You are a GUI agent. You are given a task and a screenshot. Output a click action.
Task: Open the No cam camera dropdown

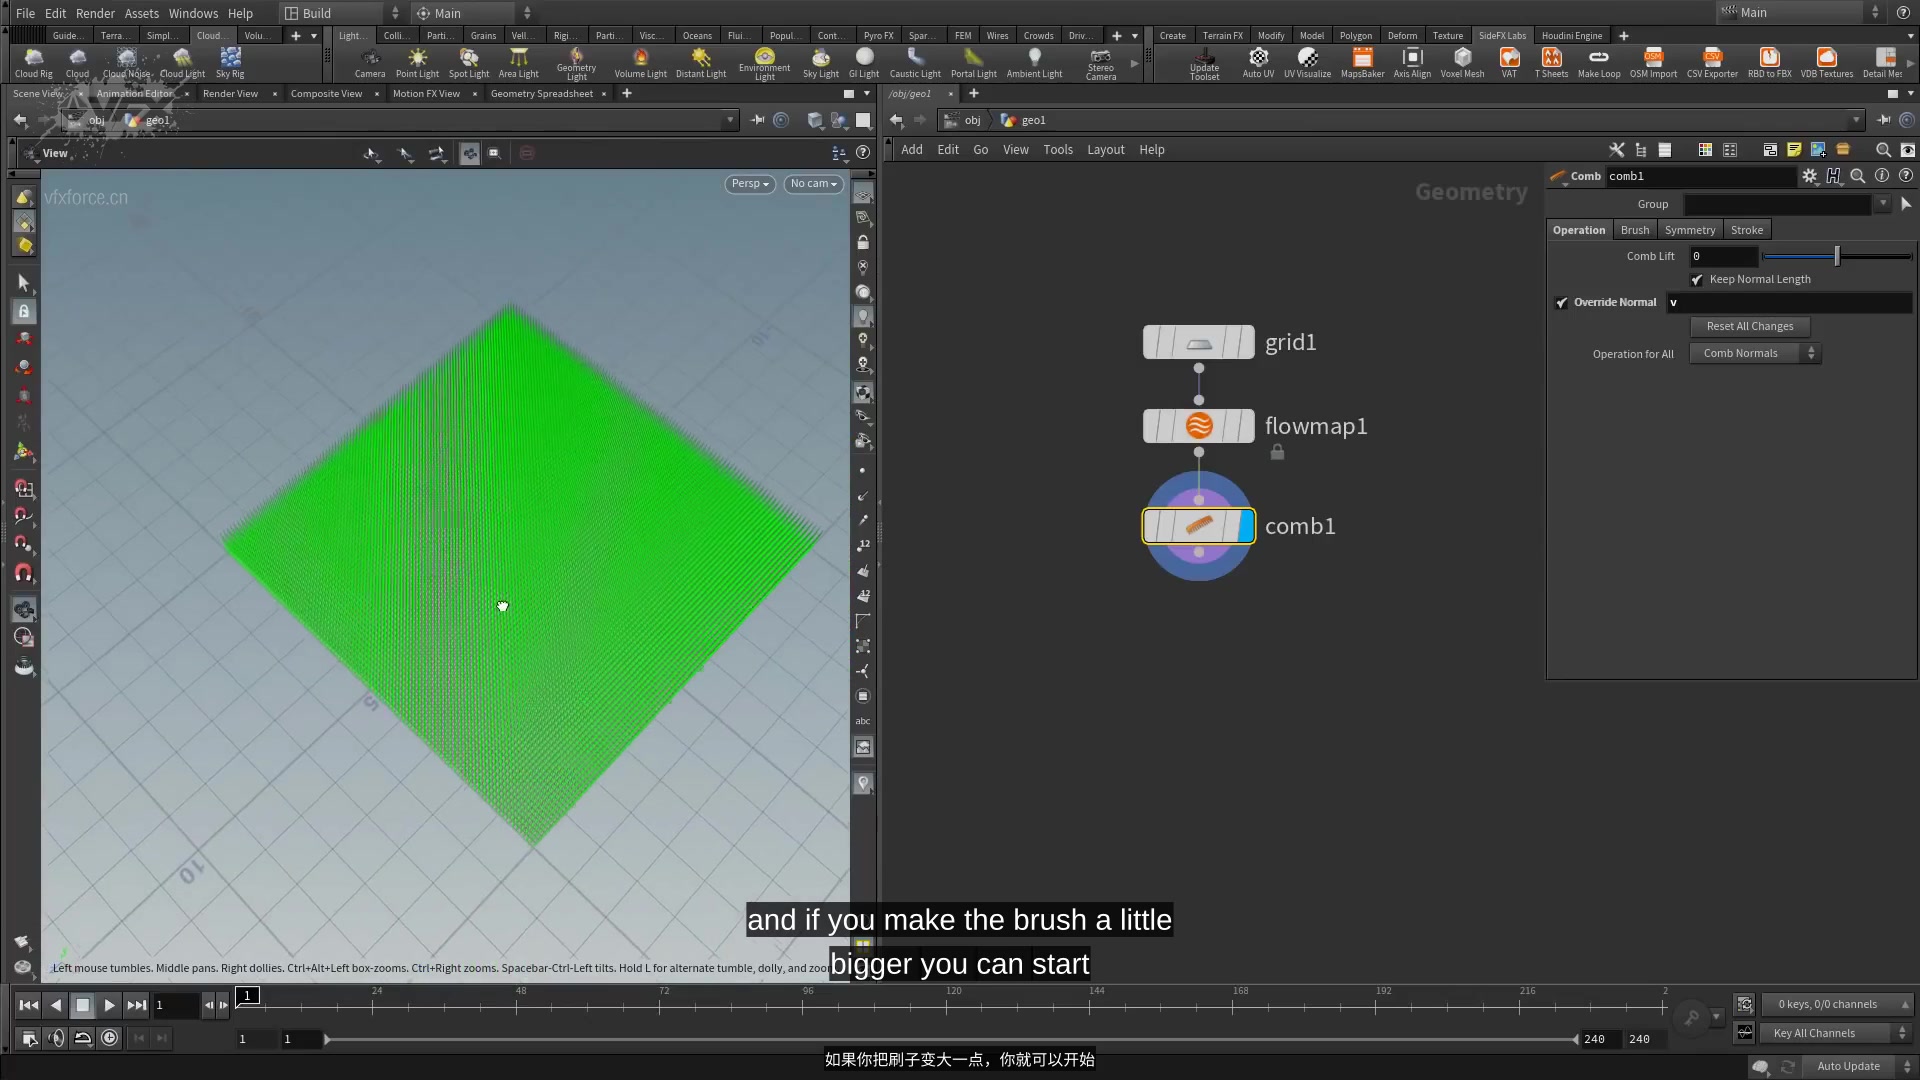[x=813, y=184]
